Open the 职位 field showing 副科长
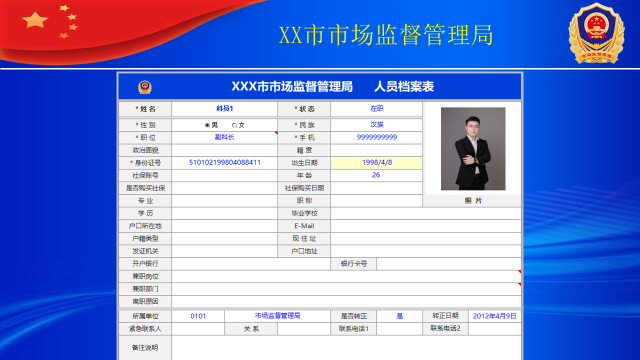 (x=224, y=138)
